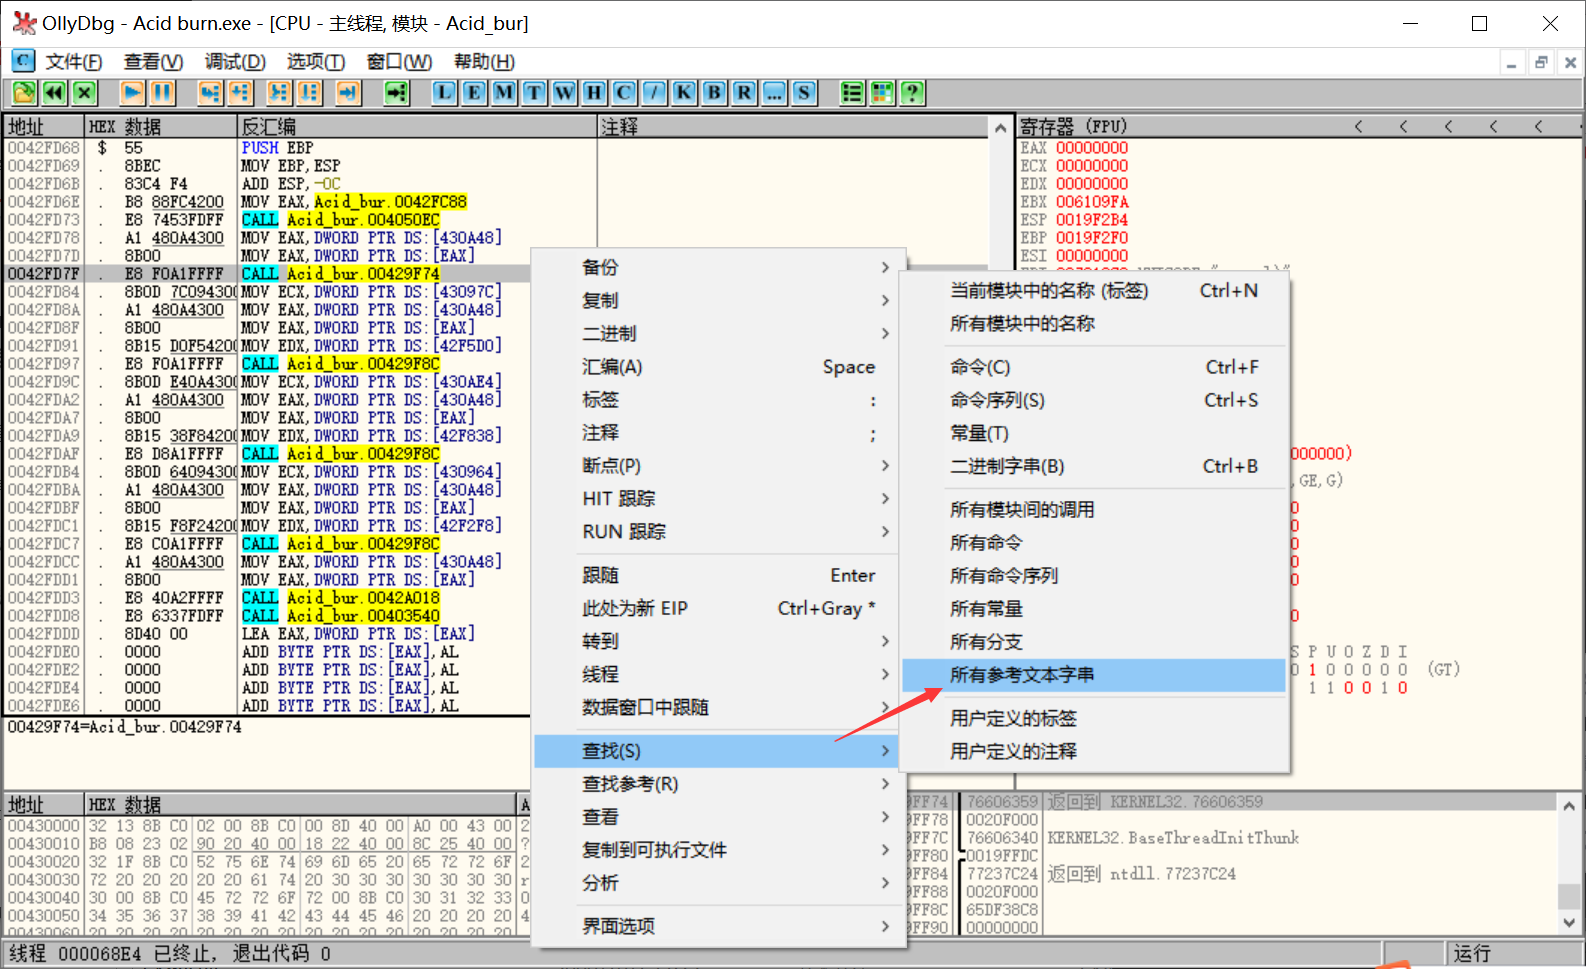Expand the 查找参考(R) context submenu
Screen dimensions: 1586x969
[x=716, y=784]
